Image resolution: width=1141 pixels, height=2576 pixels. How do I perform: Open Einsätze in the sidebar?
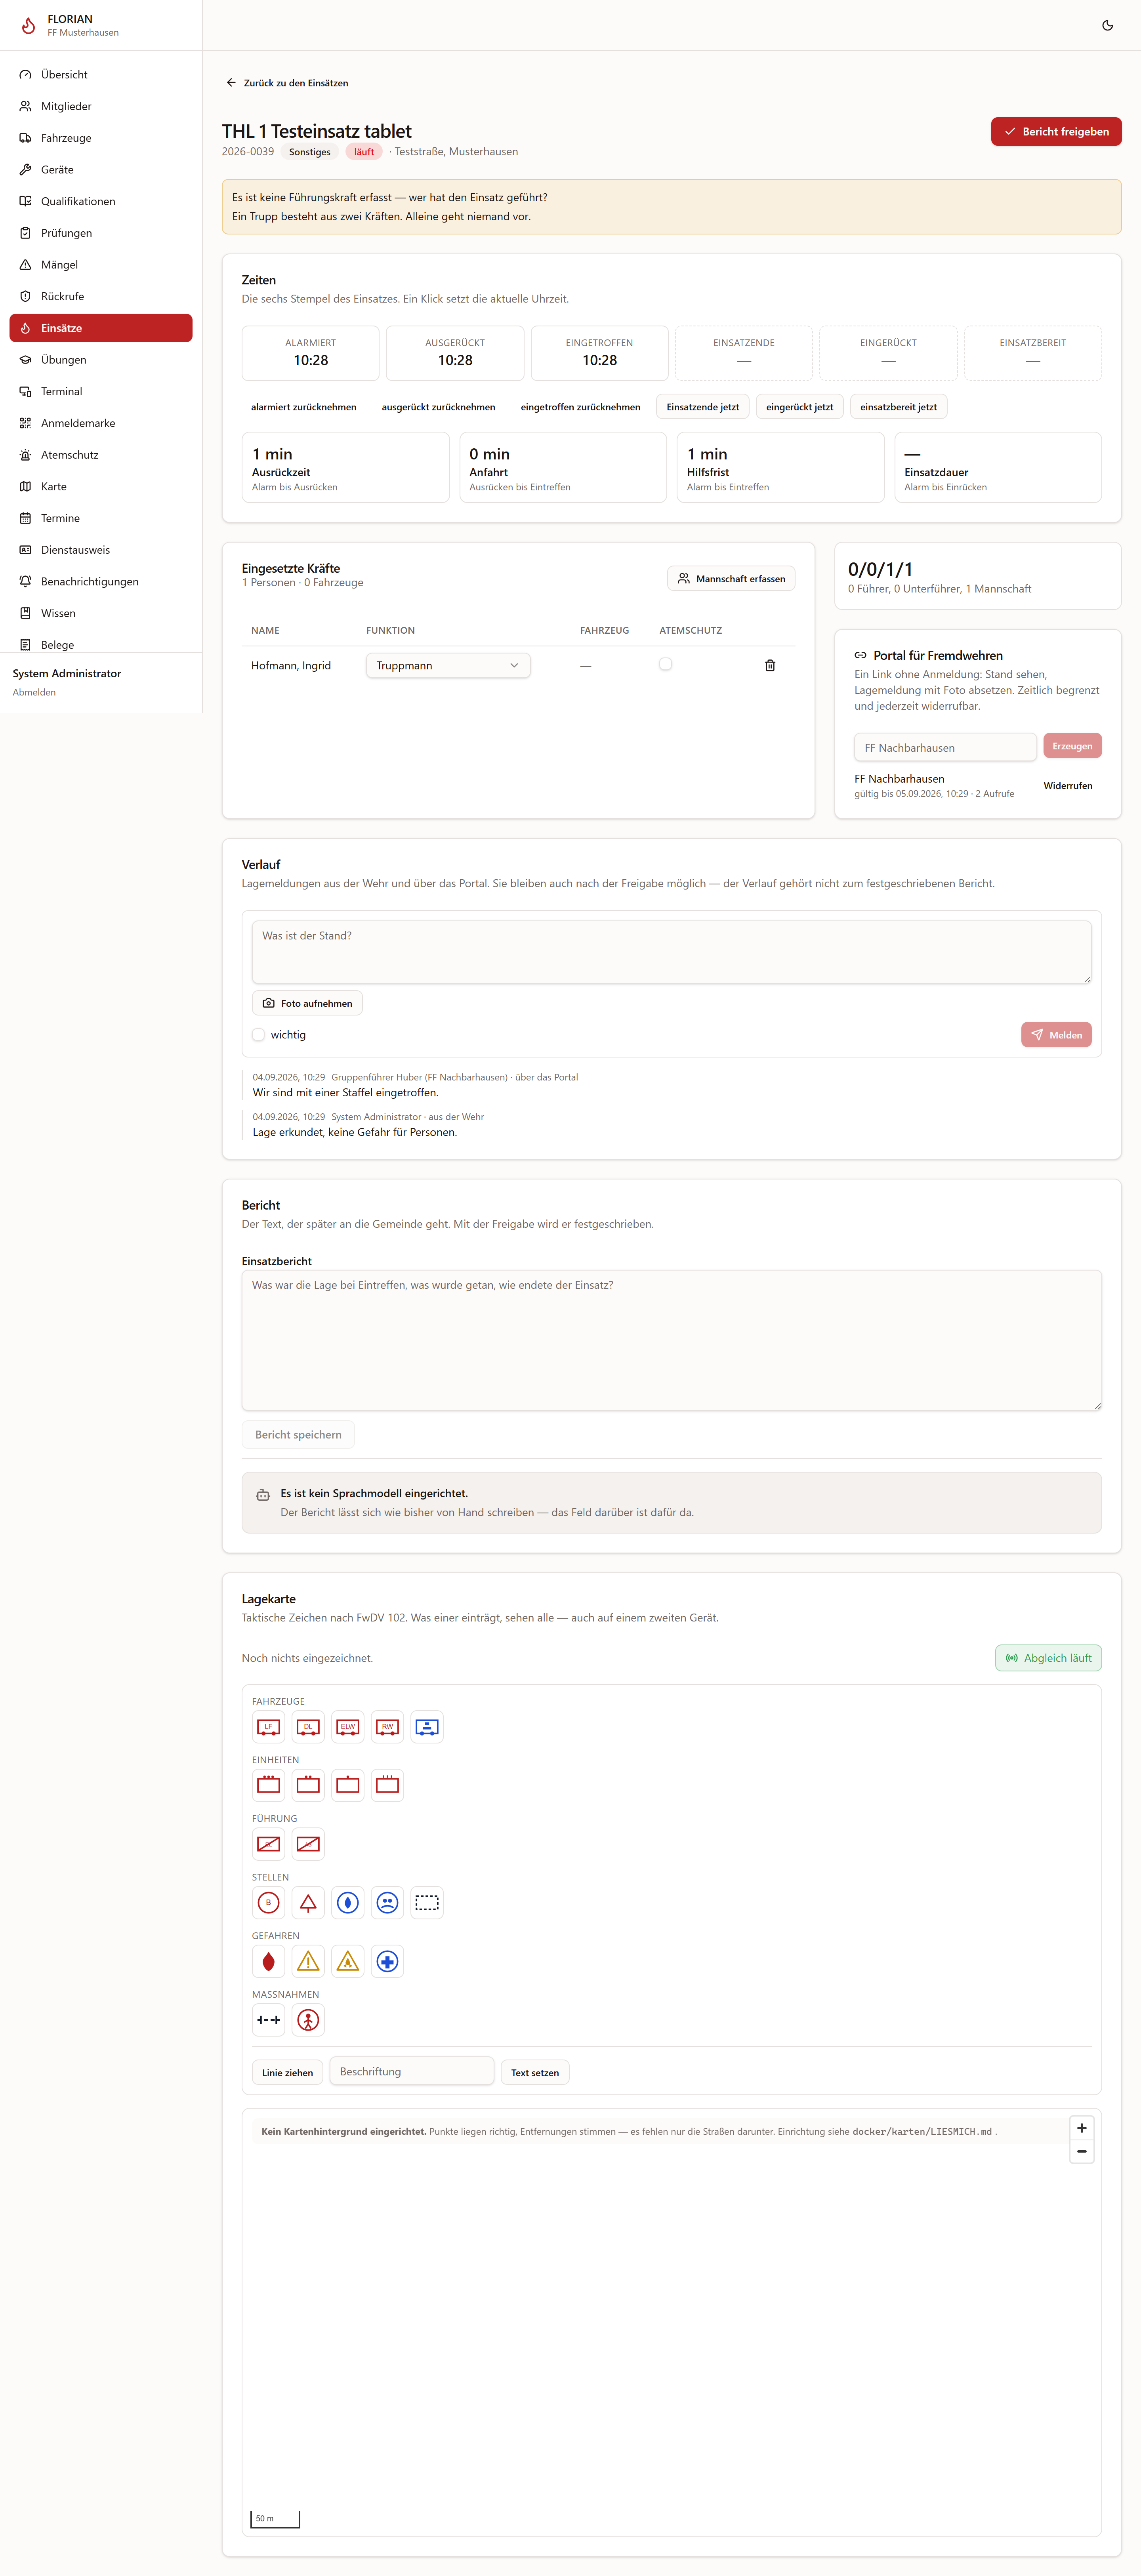click(x=101, y=328)
